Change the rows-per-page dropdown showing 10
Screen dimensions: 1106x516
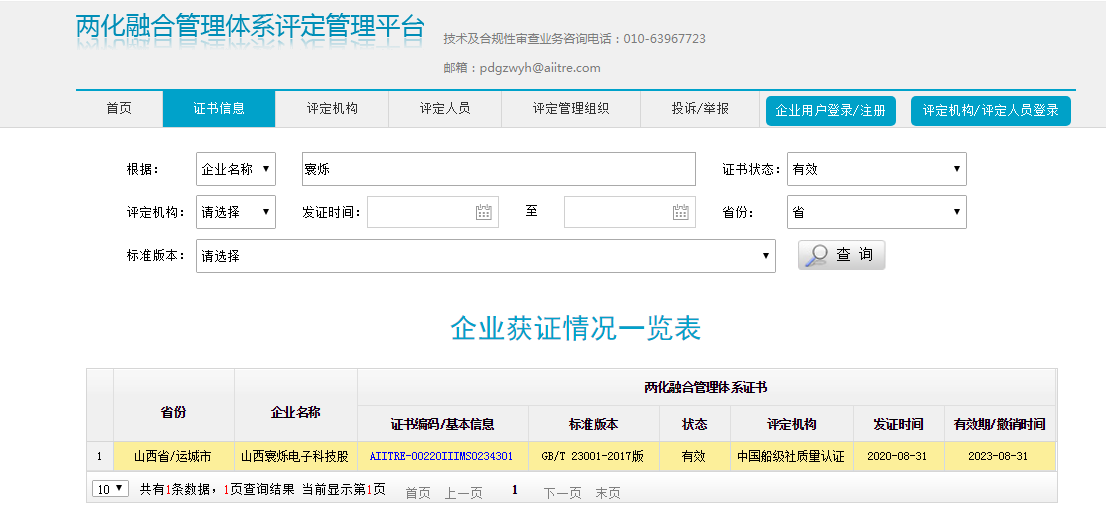tap(110, 489)
